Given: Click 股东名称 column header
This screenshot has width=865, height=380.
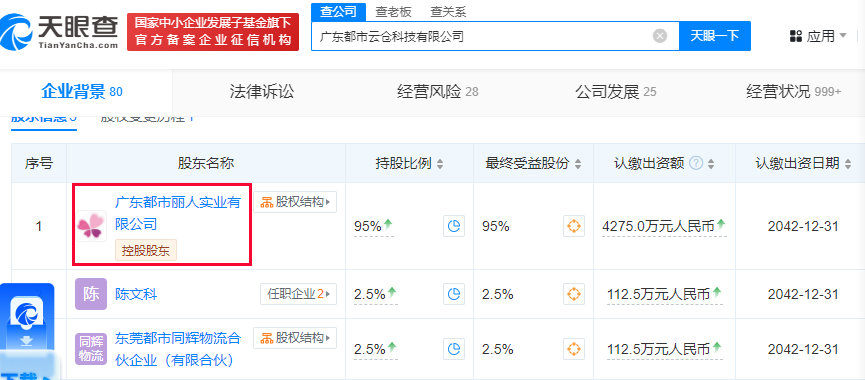Looking at the screenshot, I should (206, 163).
